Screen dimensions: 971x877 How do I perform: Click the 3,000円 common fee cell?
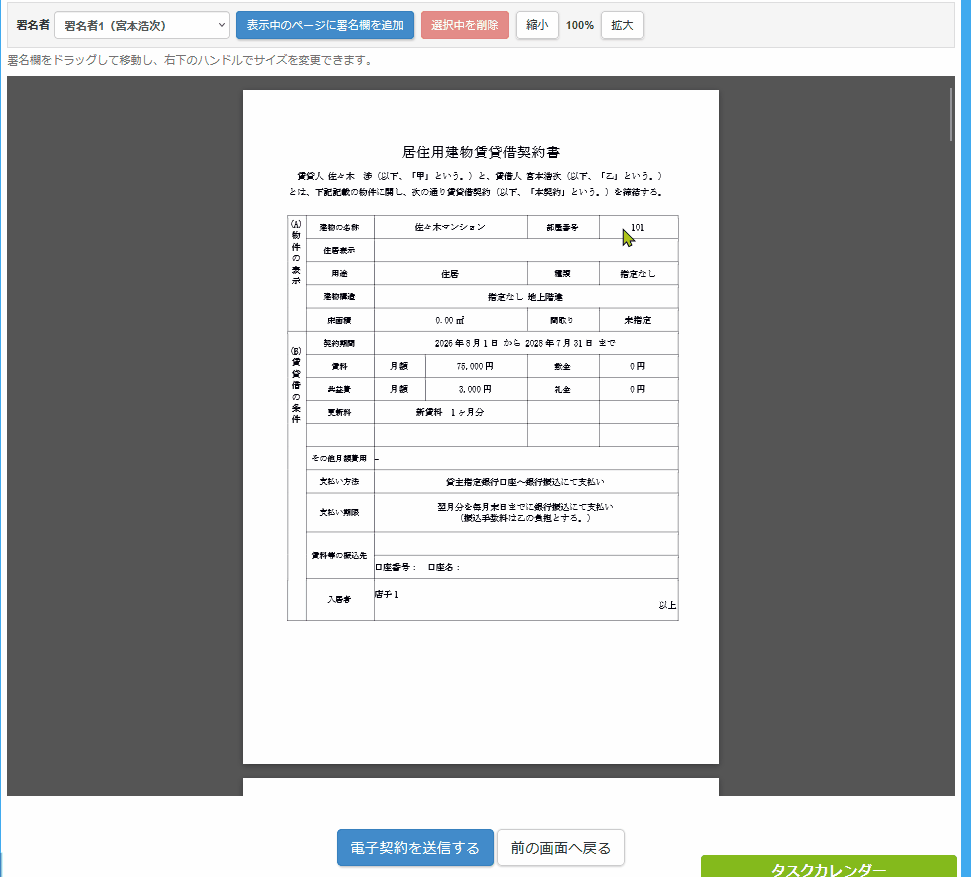pyautogui.click(x=476, y=389)
